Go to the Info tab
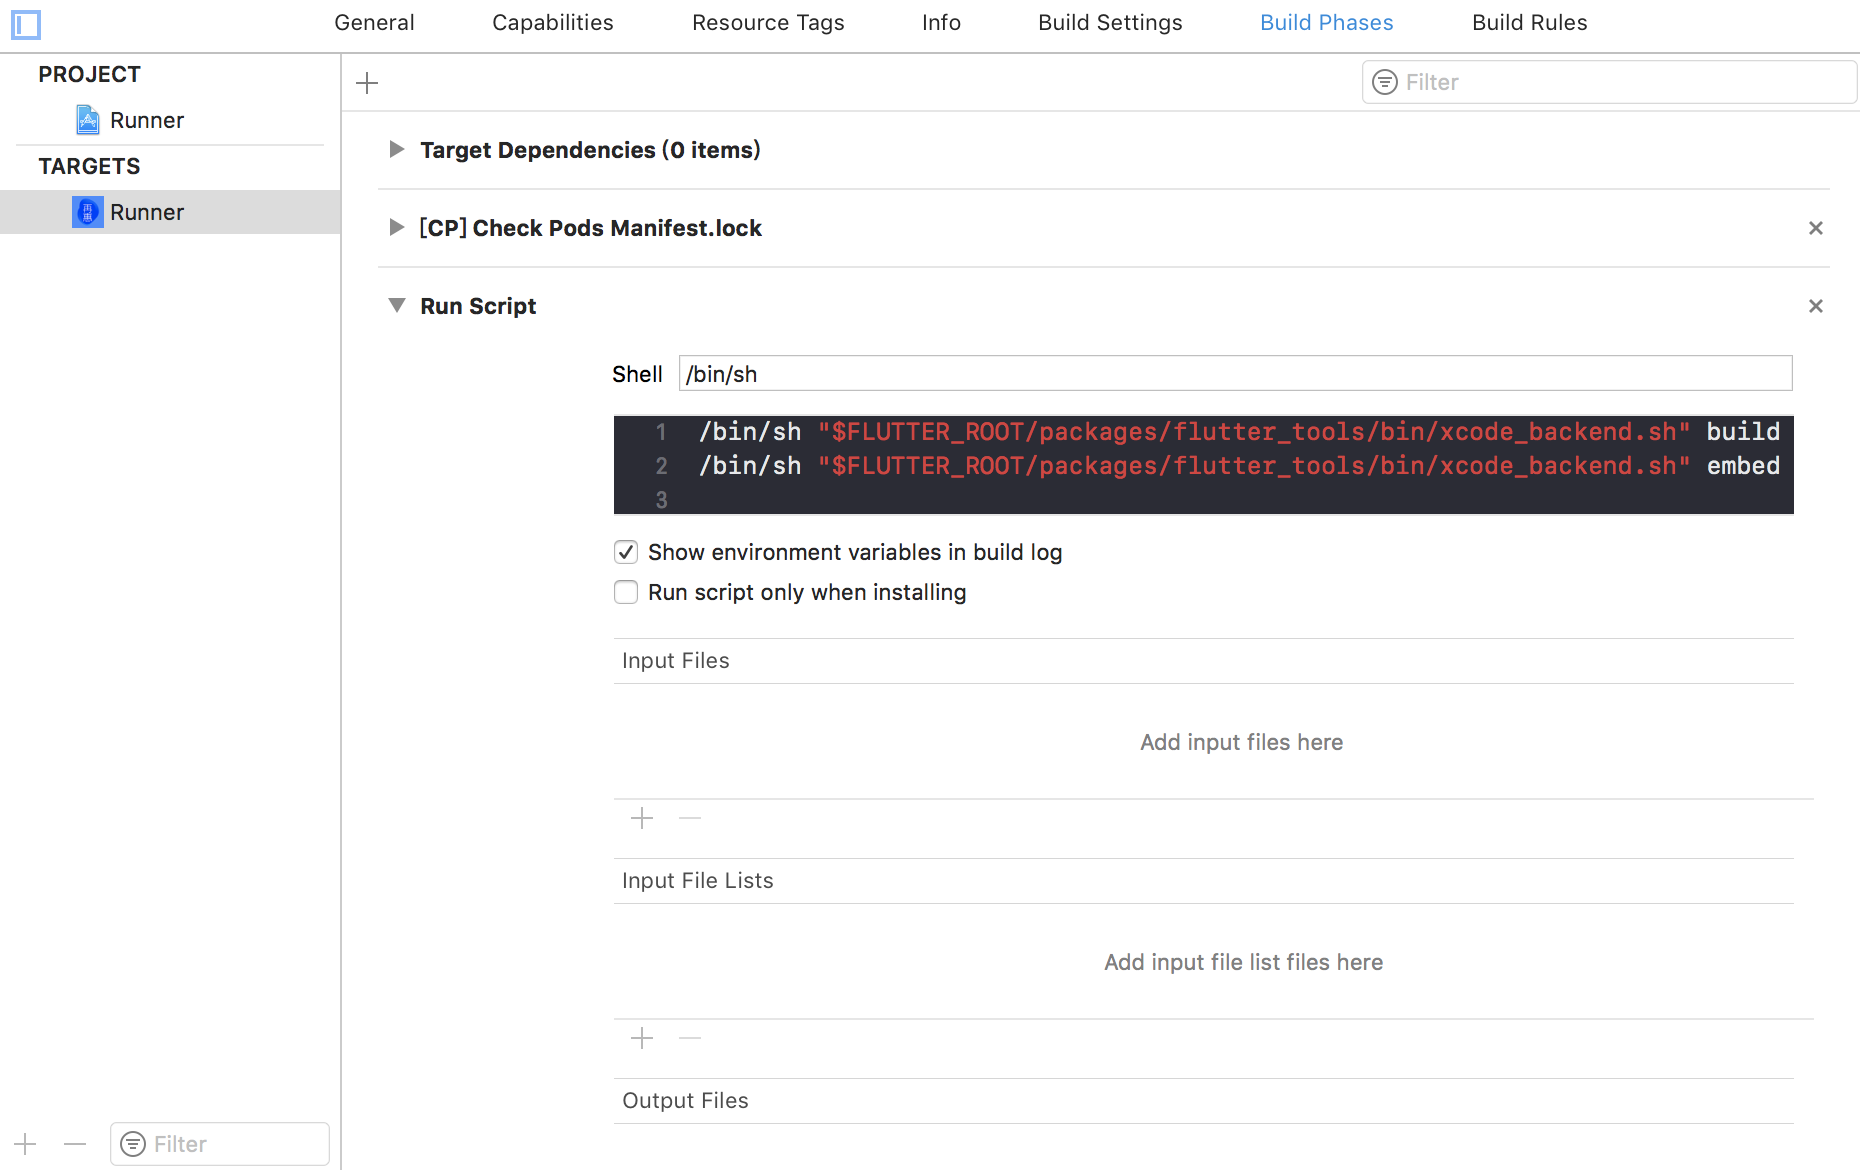This screenshot has height=1170, width=1860. click(x=941, y=22)
